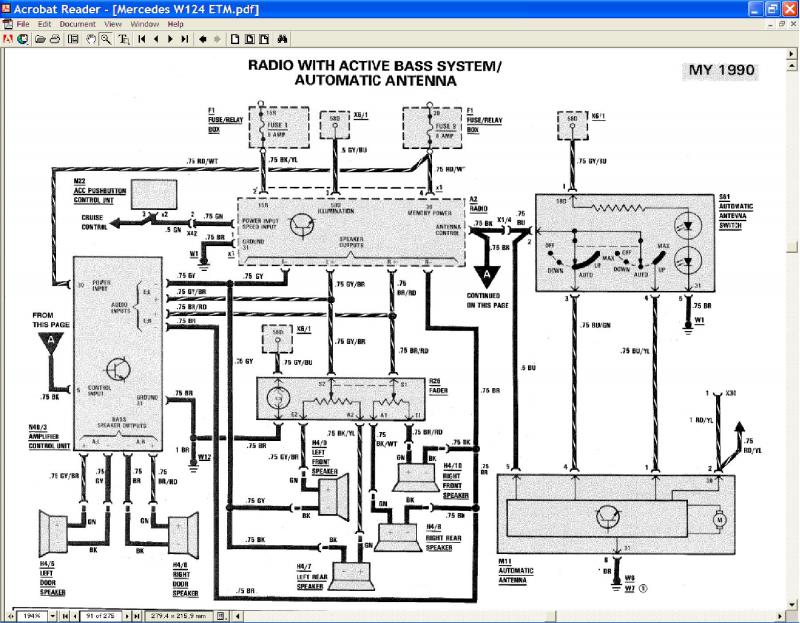This screenshot has height=623, width=800.
Task: Click the 'AUTOMATIC ANTENNA' title line
Action: coord(376,81)
